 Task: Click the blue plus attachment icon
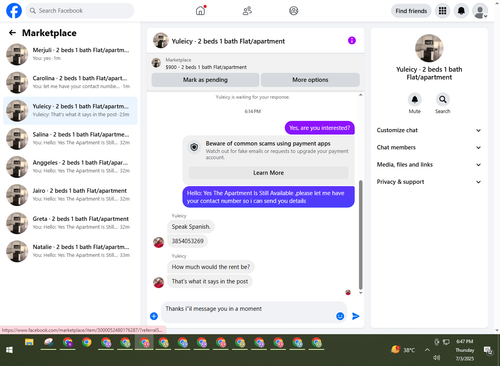(154, 316)
